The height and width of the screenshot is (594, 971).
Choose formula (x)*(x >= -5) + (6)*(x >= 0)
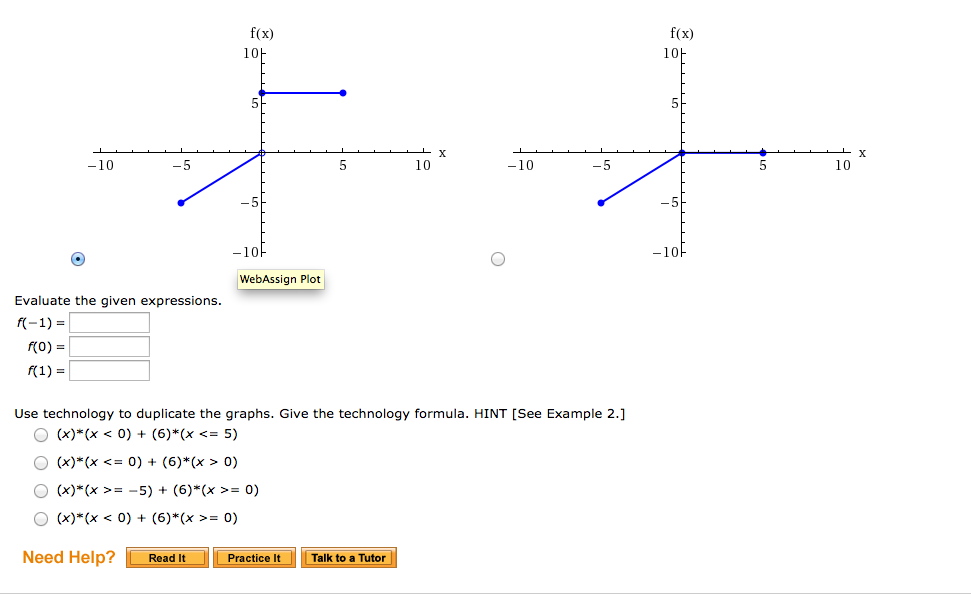(41, 490)
